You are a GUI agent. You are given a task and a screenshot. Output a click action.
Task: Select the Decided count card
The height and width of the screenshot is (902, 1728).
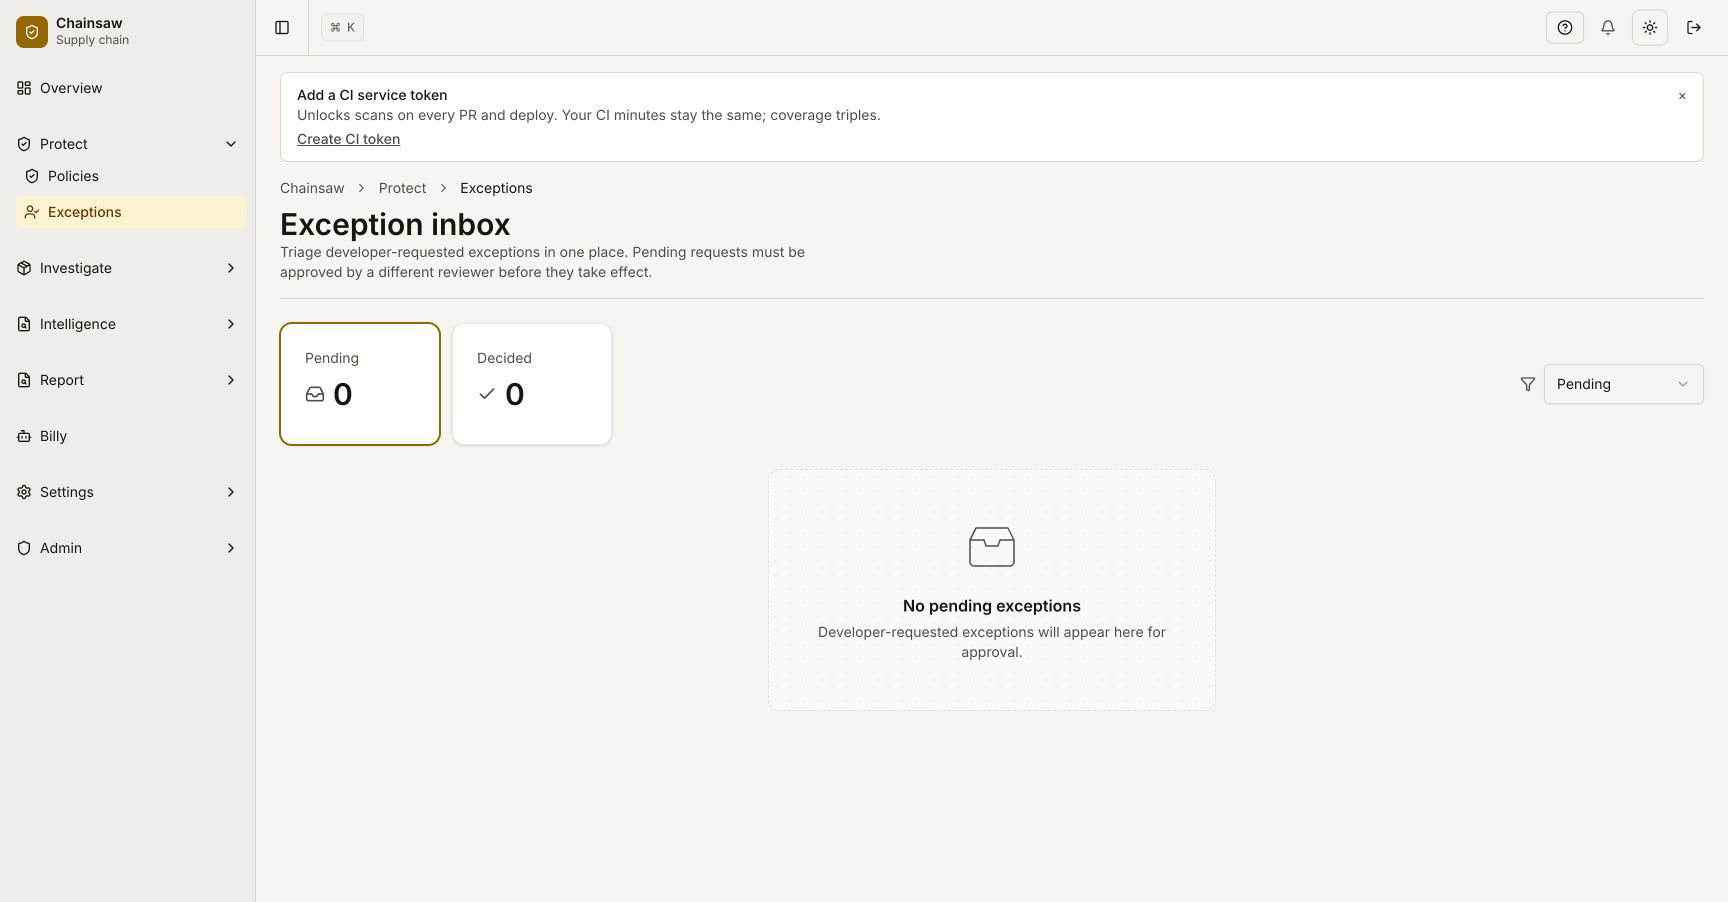[532, 384]
